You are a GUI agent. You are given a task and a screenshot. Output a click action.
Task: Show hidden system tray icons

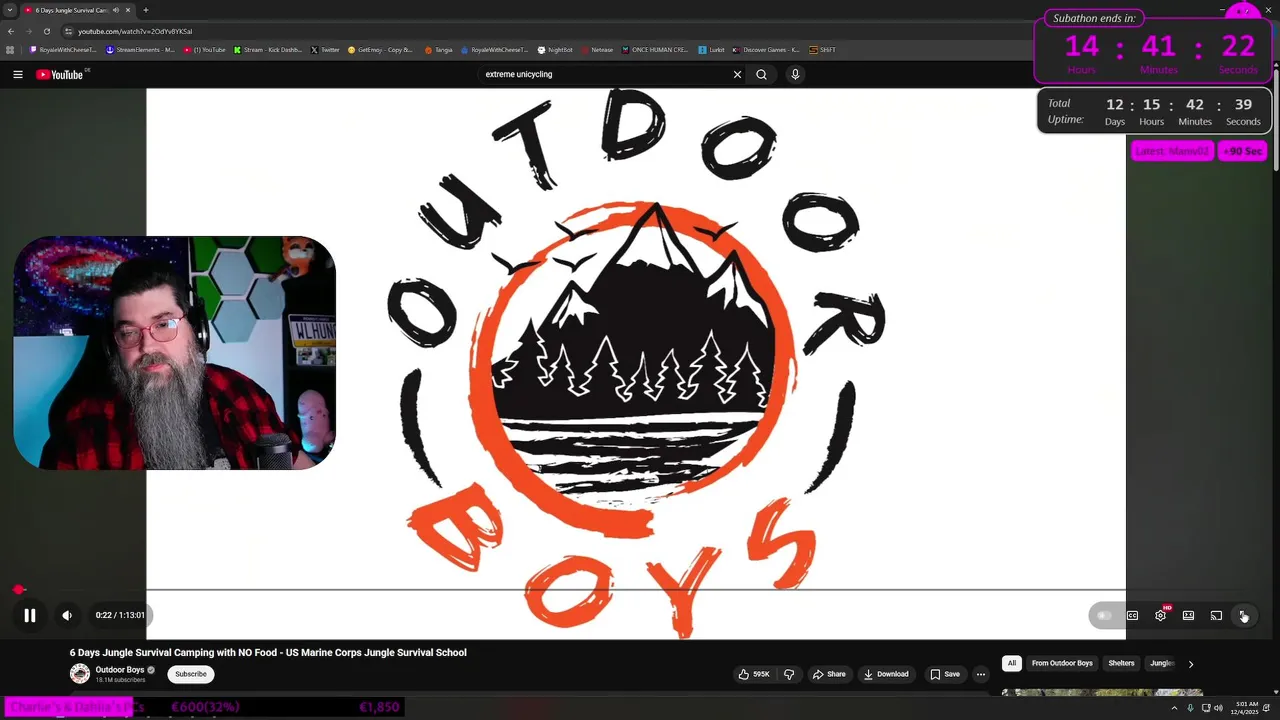coord(1174,708)
